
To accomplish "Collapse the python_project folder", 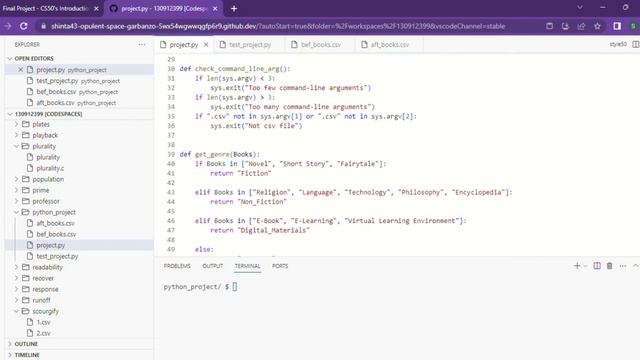I will click(16, 212).
